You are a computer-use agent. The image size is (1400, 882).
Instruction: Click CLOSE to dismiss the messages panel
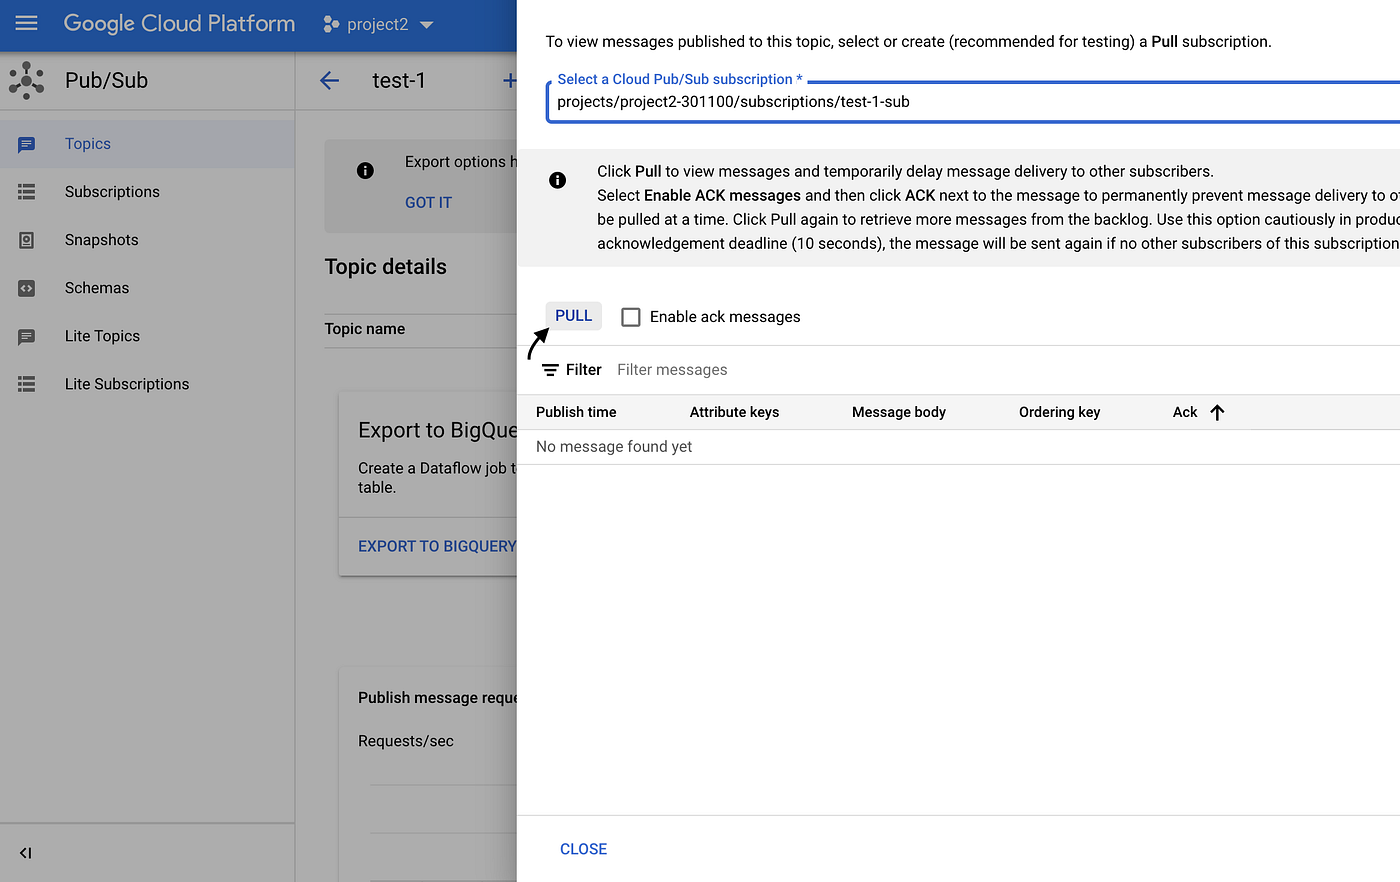[x=584, y=849]
